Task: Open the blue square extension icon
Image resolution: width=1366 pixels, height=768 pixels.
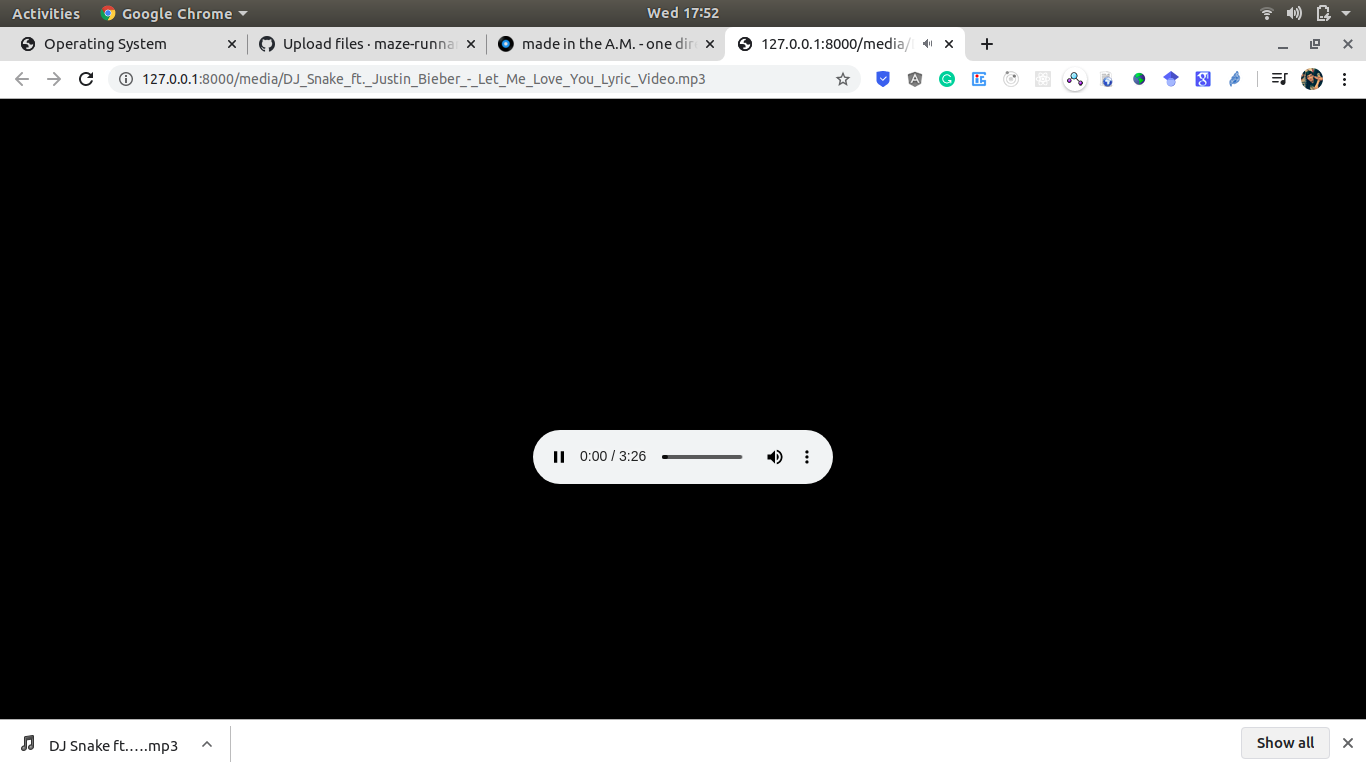Action: tap(979, 79)
